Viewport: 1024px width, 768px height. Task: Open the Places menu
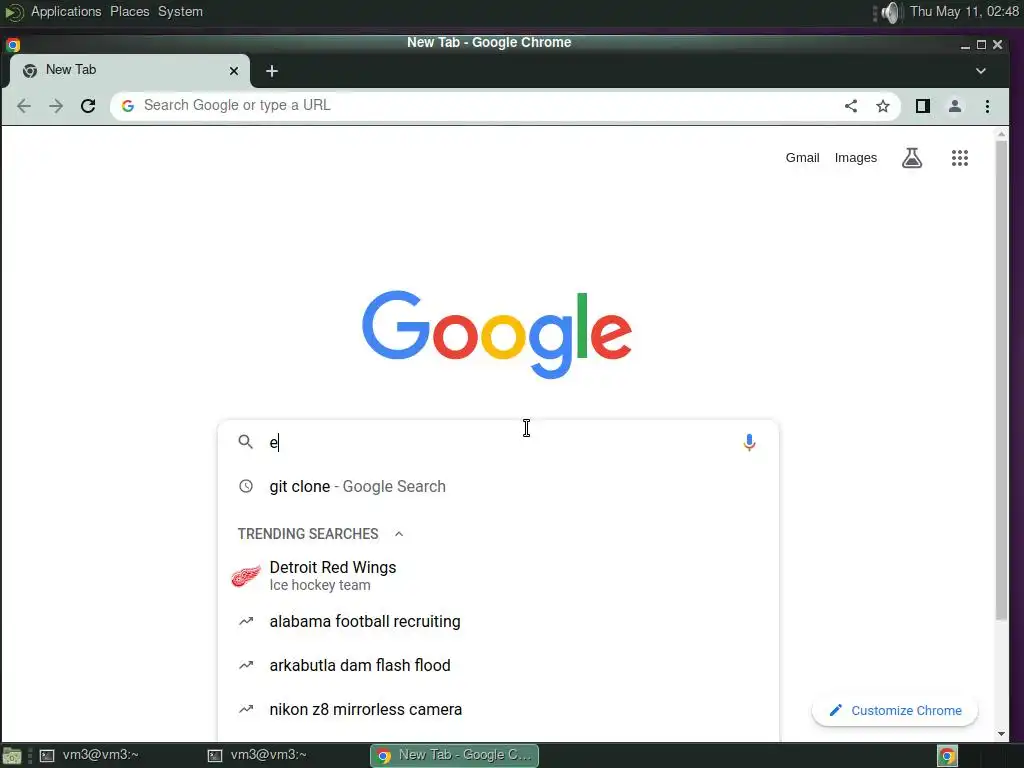pos(129,12)
